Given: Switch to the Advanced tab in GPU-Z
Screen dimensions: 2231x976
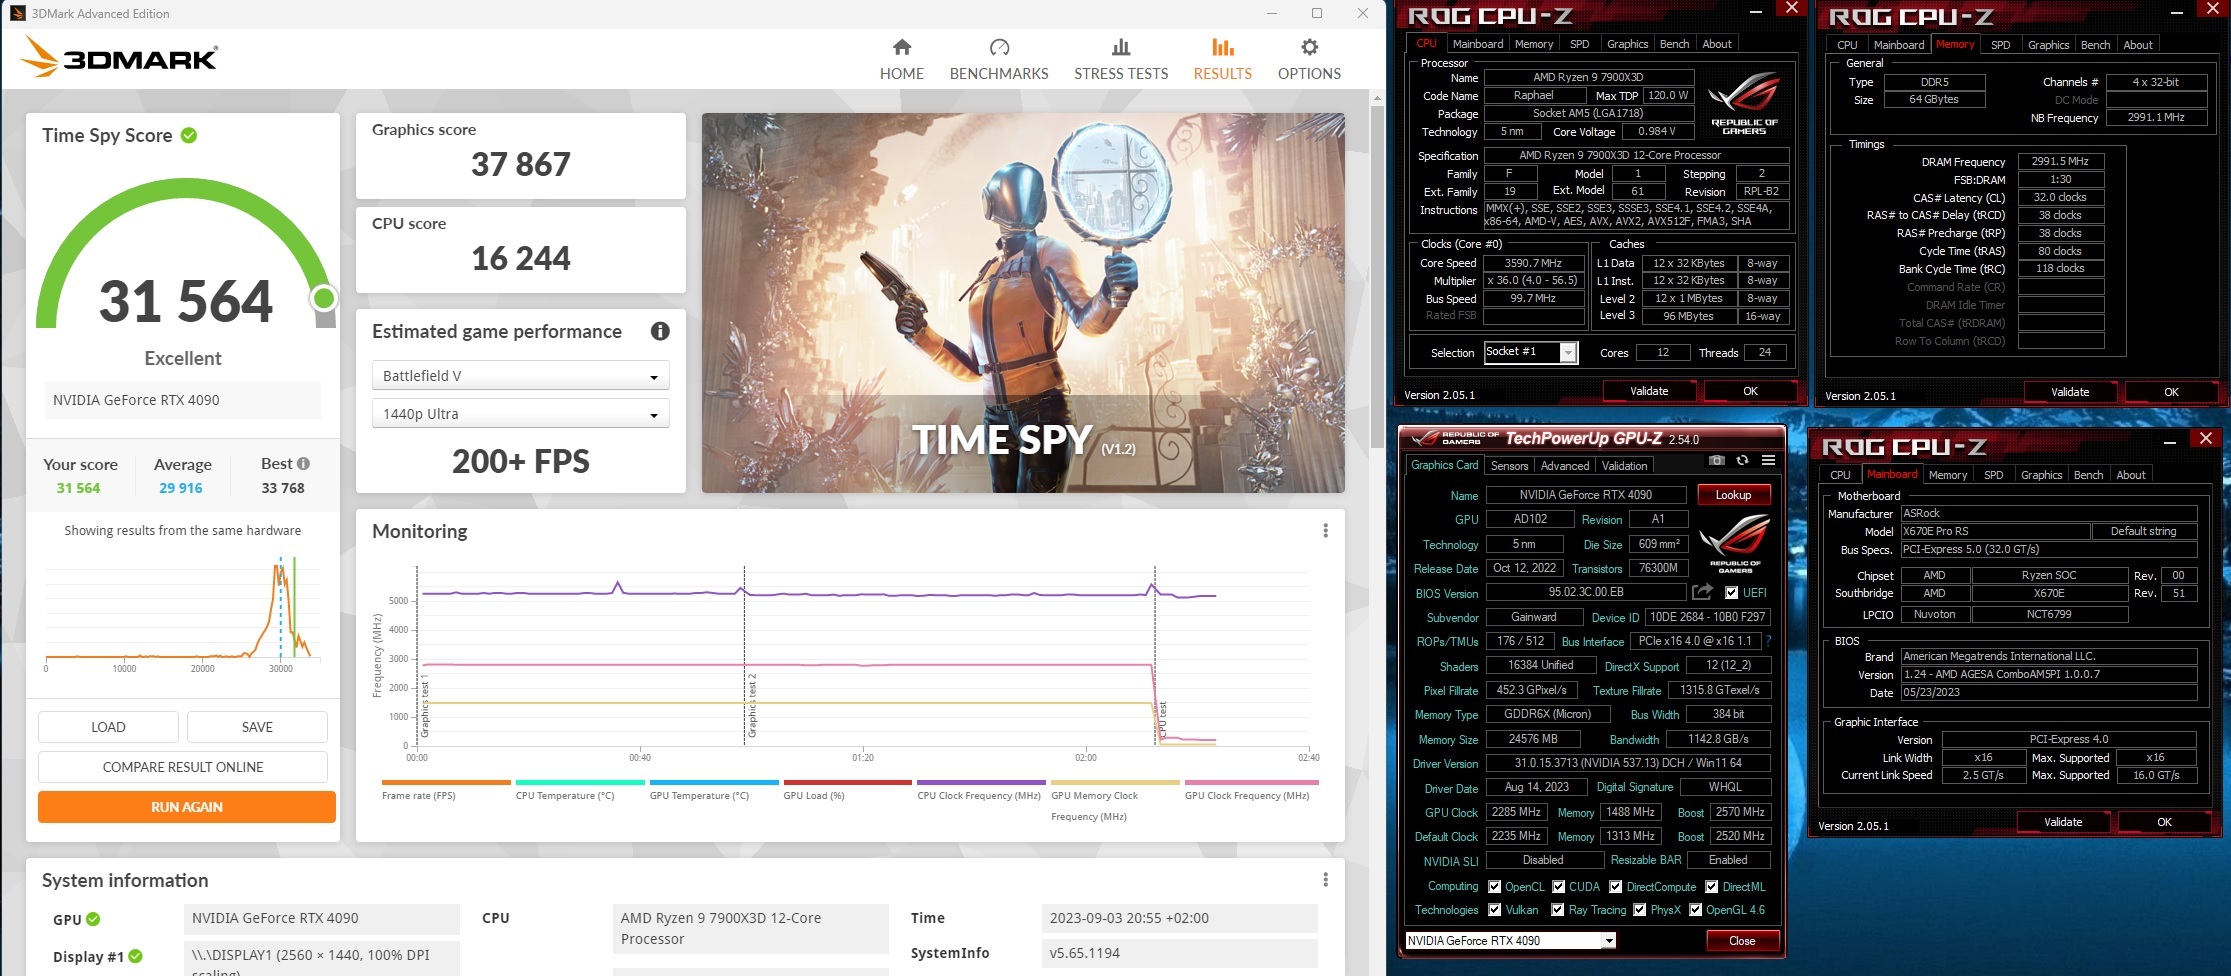Looking at the screenshot, I should click(x=1564, y=466).
